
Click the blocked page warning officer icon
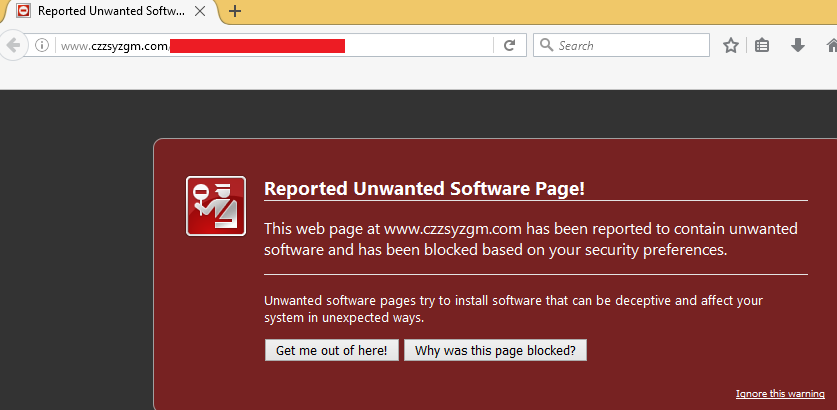[x=215, y=206]
